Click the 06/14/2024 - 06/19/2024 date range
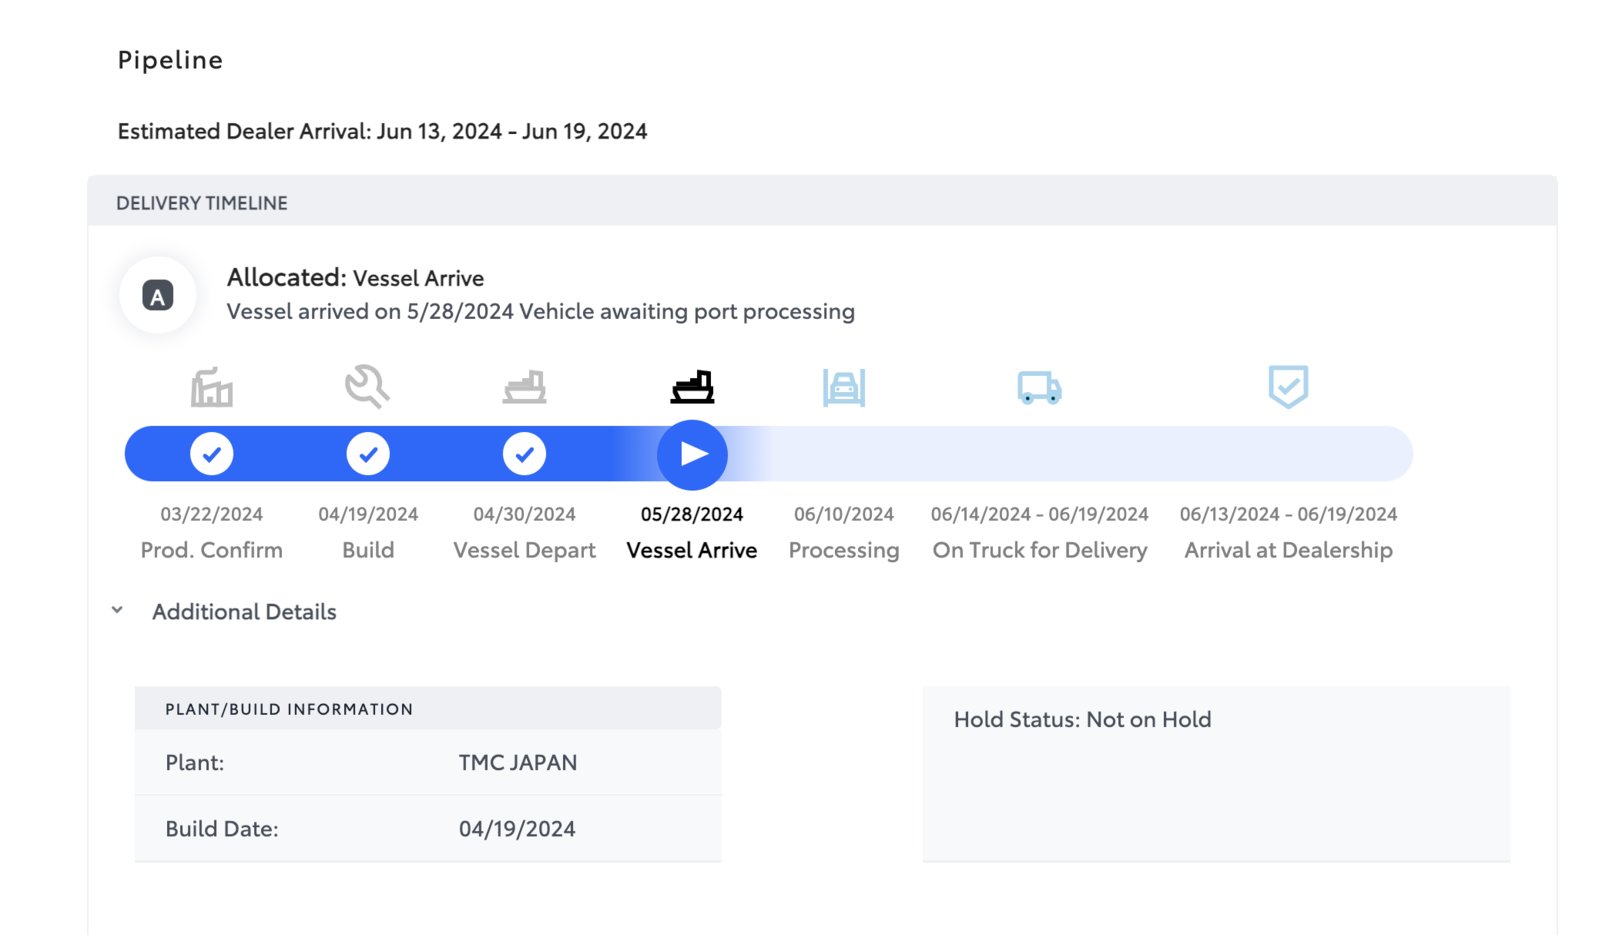This screenshot has height=935, width=1599. coord(1040,514)
